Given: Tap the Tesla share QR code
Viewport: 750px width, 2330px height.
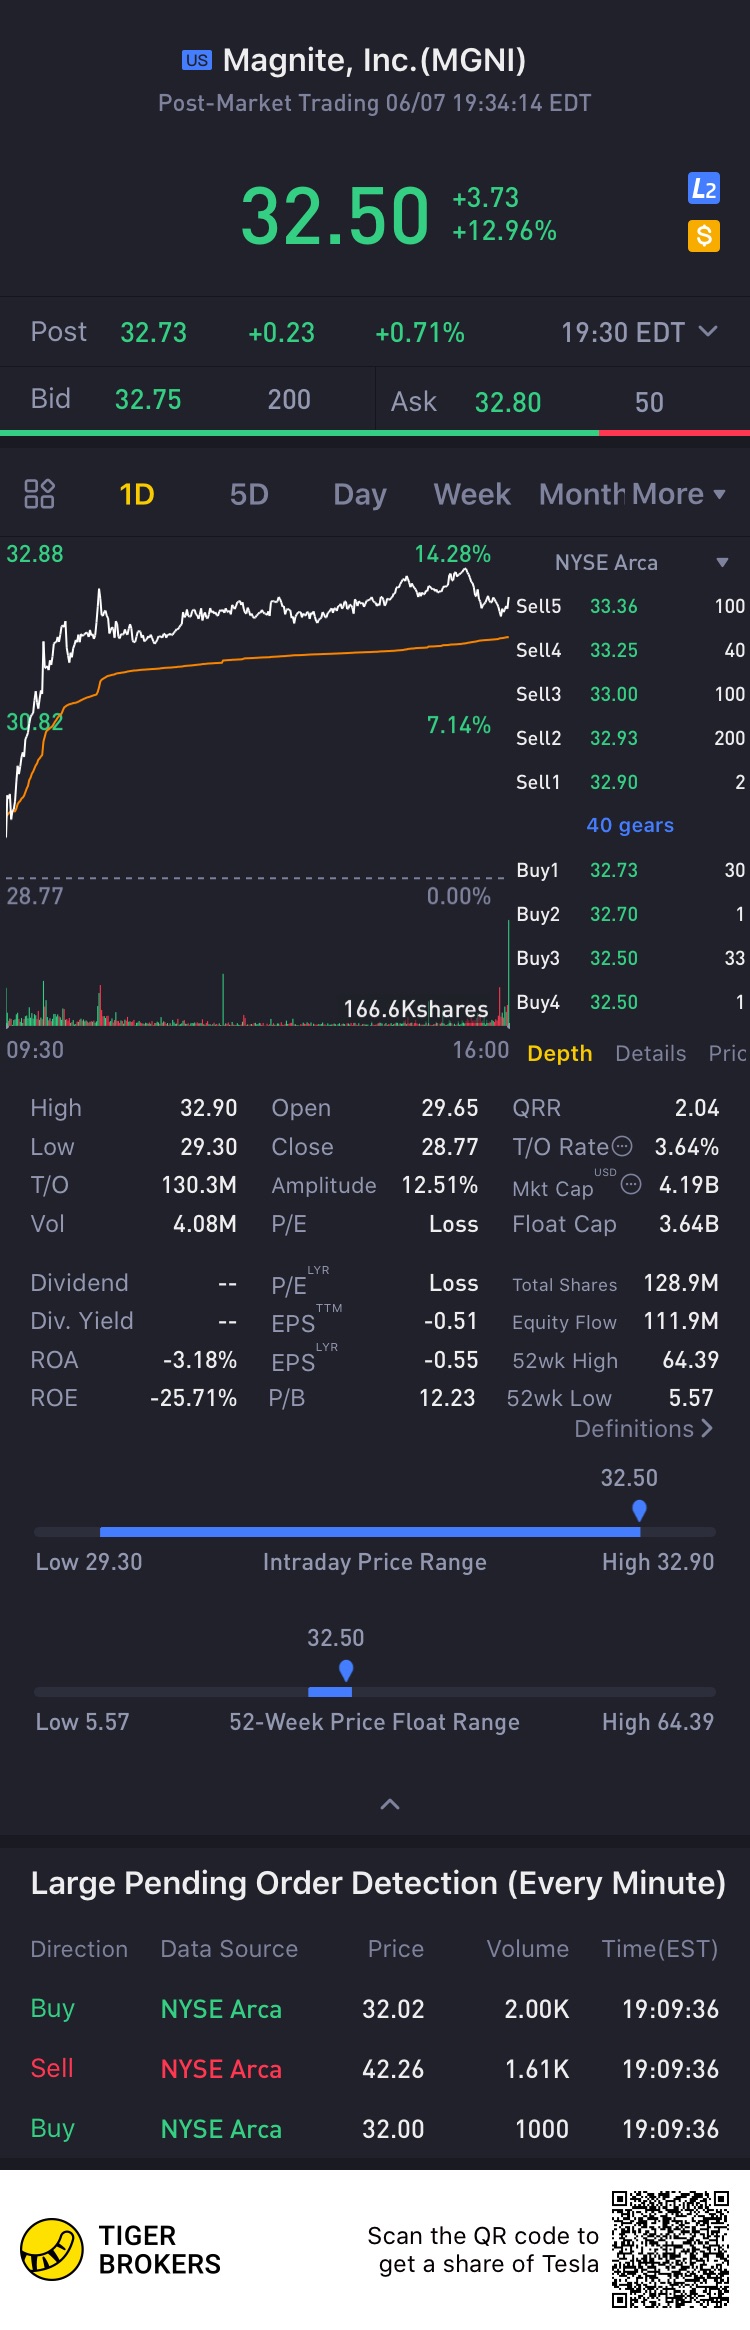Looking at the screenshot, I should coord(670,2249).
